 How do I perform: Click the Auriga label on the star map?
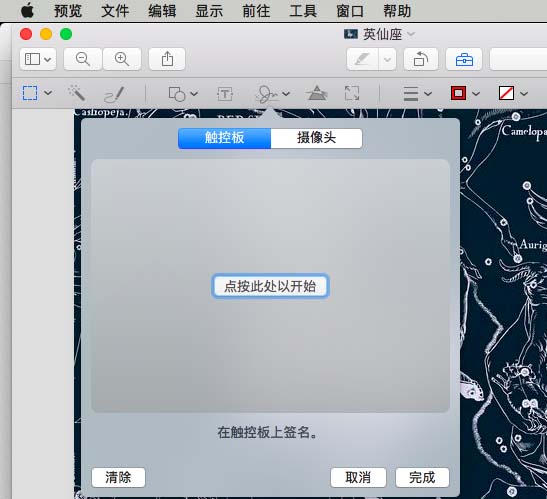tap(533, 245)
